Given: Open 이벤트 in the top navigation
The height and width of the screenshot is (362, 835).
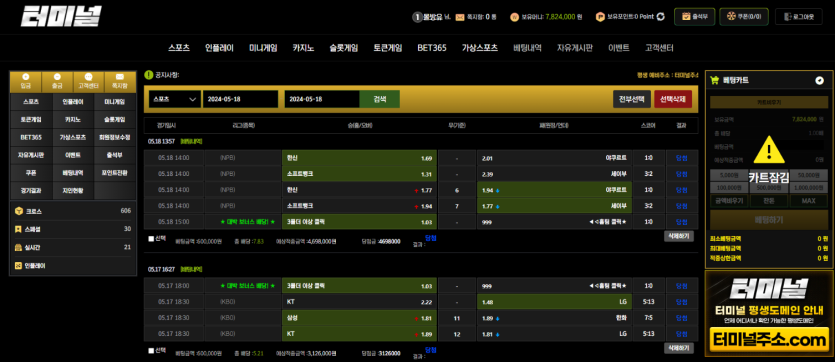Looking at the screenshot, I should (619, 47).
